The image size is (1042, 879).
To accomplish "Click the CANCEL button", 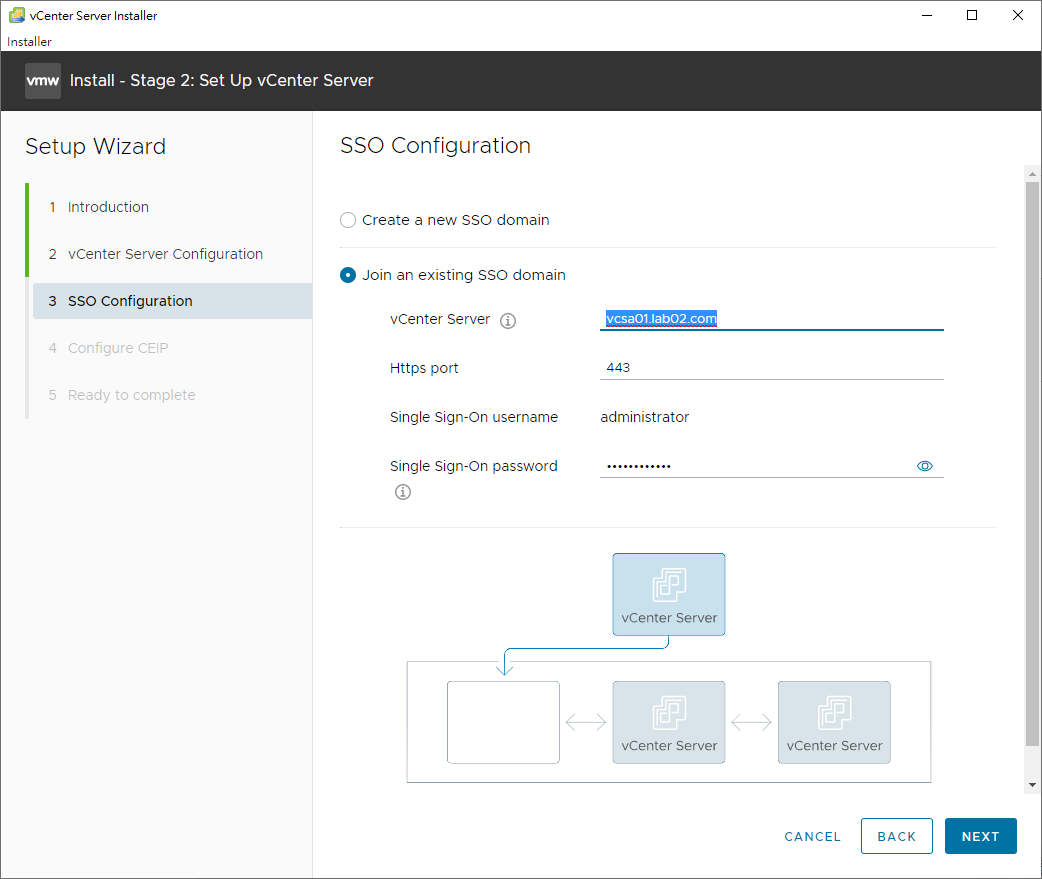I will point(812,836).
